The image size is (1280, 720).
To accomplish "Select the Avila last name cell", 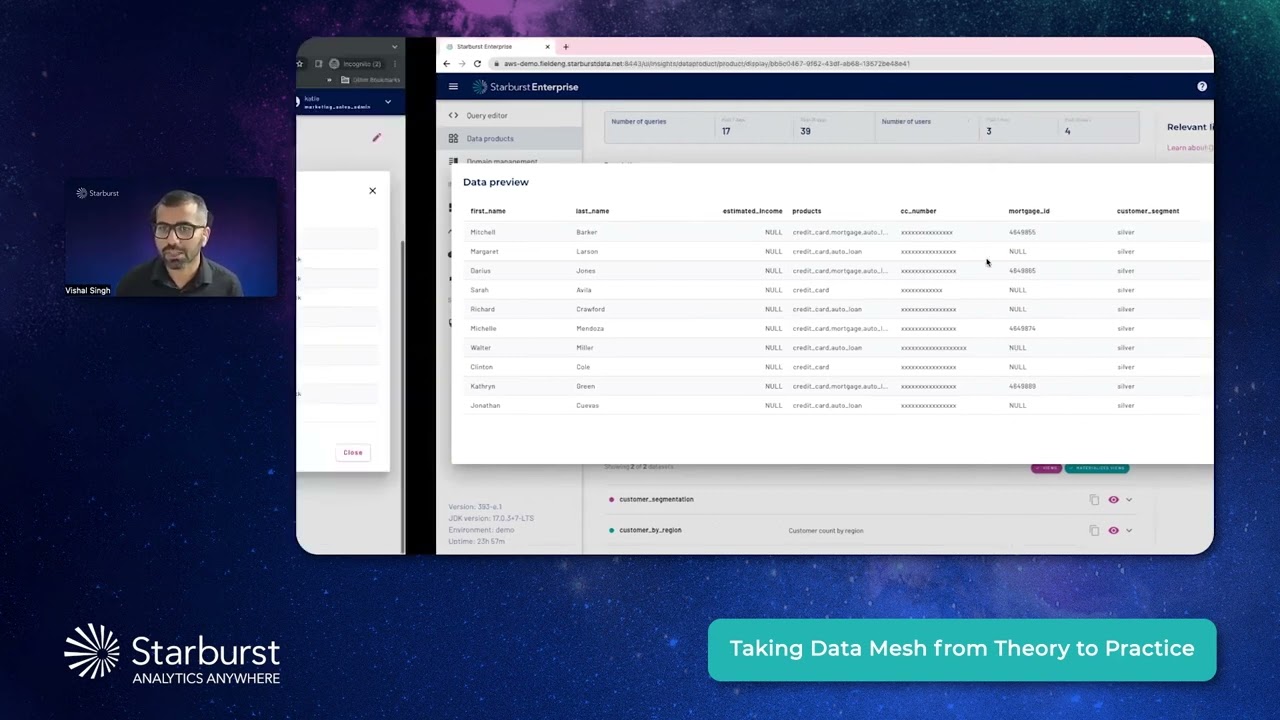I will click(584, 290).
